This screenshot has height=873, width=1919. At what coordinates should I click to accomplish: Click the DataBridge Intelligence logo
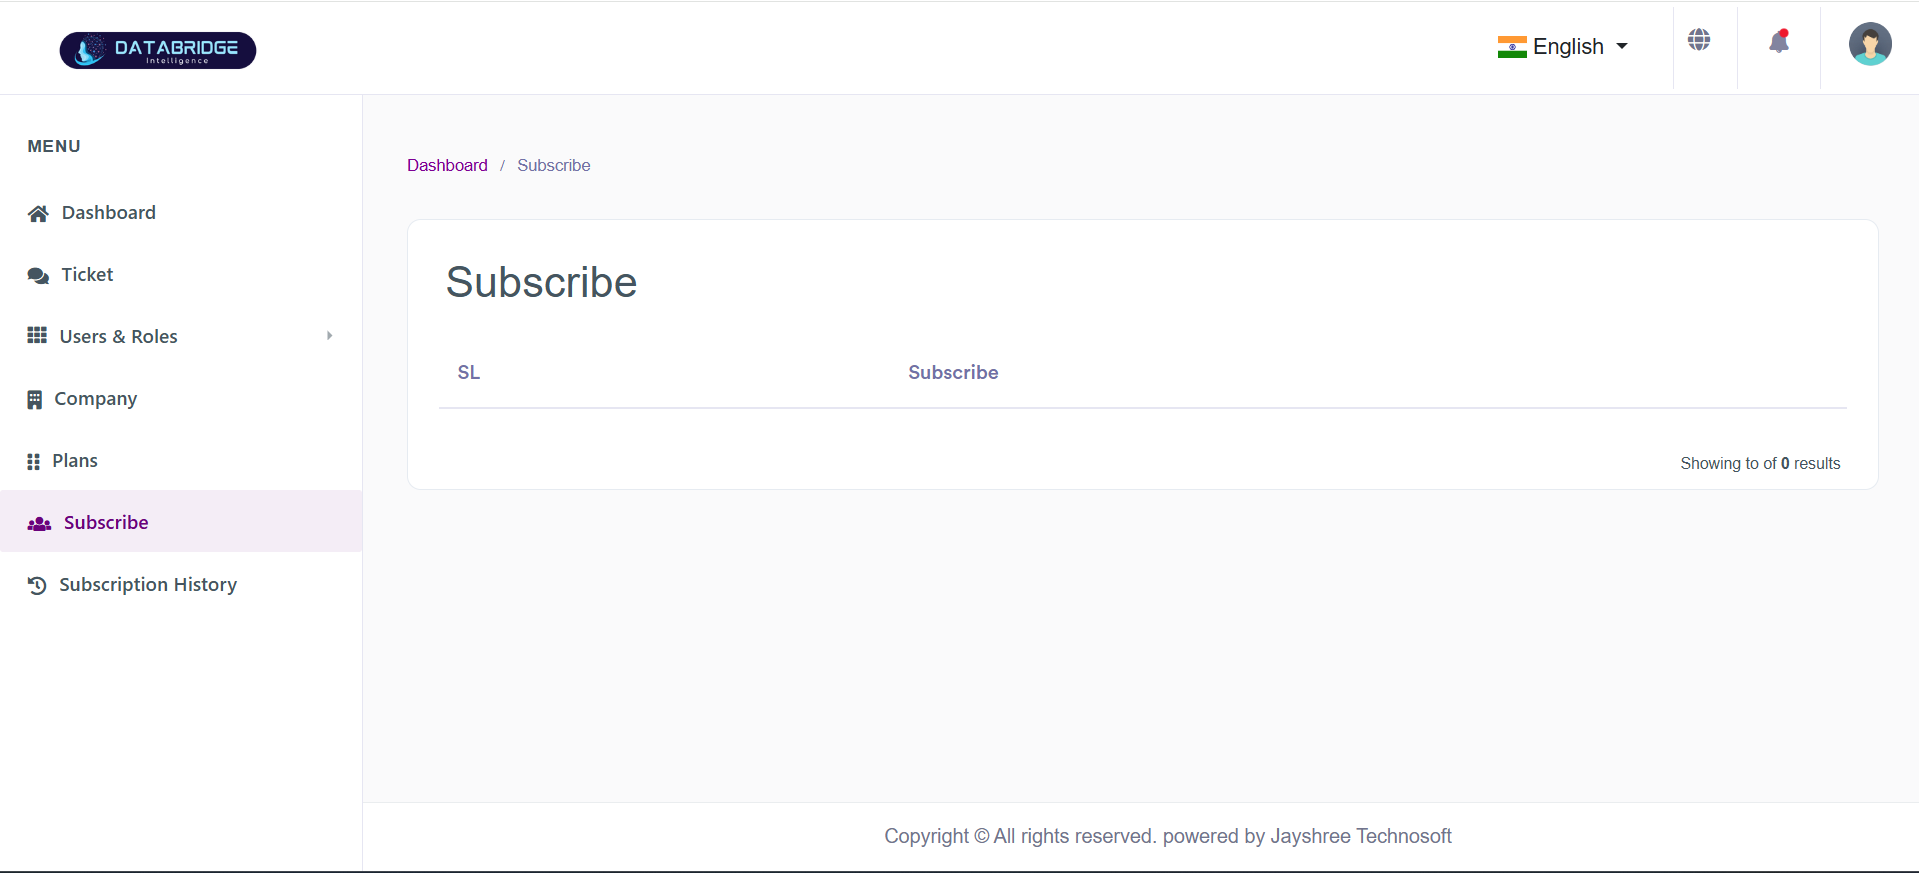point(158,50)
